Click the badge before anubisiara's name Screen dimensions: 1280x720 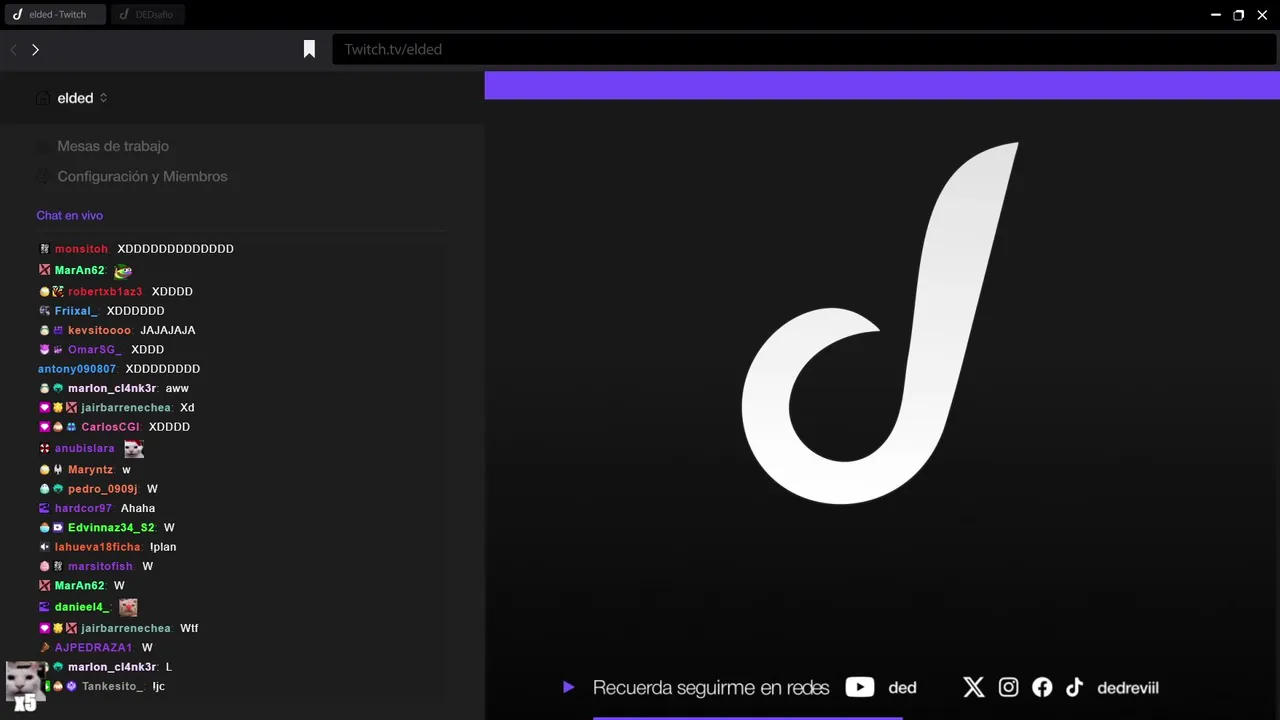(x=44, y=449)
